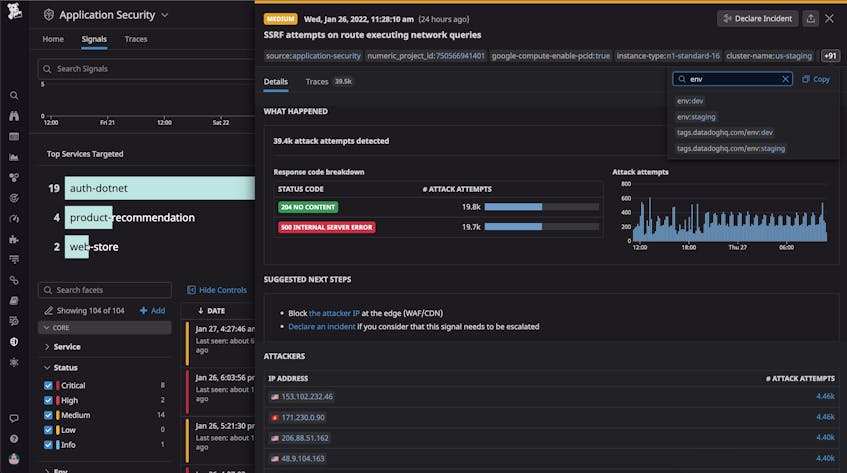Click the chain-link icon in sidebar
847x473 pixels.
(x=14, y=280)
